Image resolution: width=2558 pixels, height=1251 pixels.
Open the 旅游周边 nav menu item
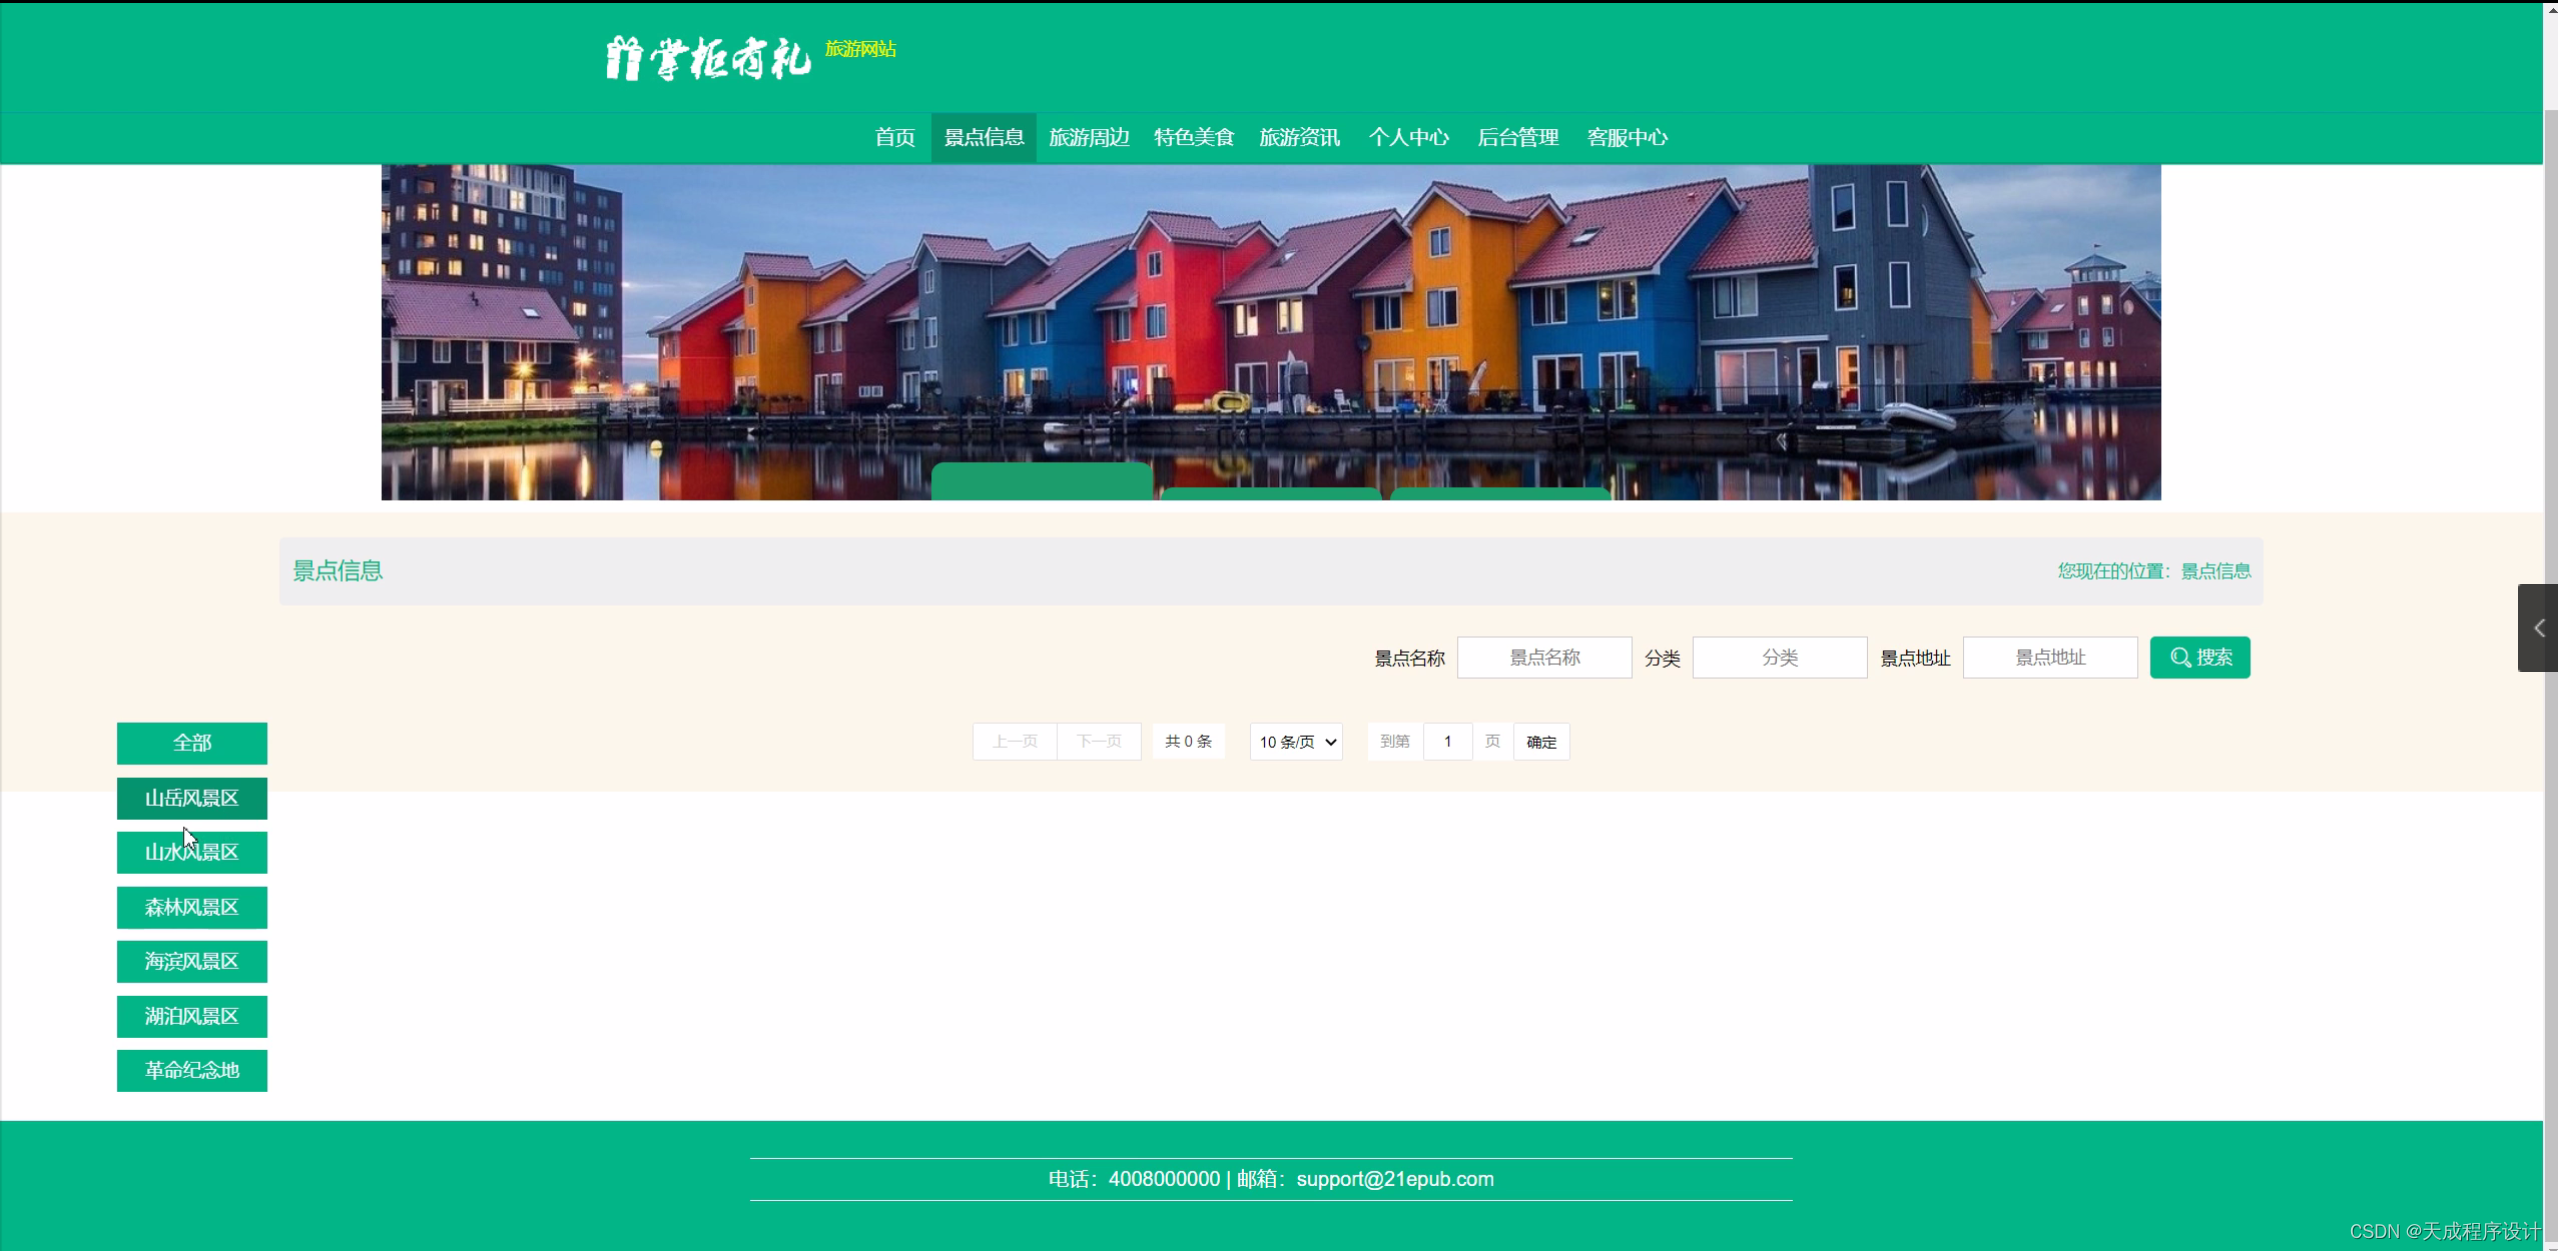(x=1088, y=138)
